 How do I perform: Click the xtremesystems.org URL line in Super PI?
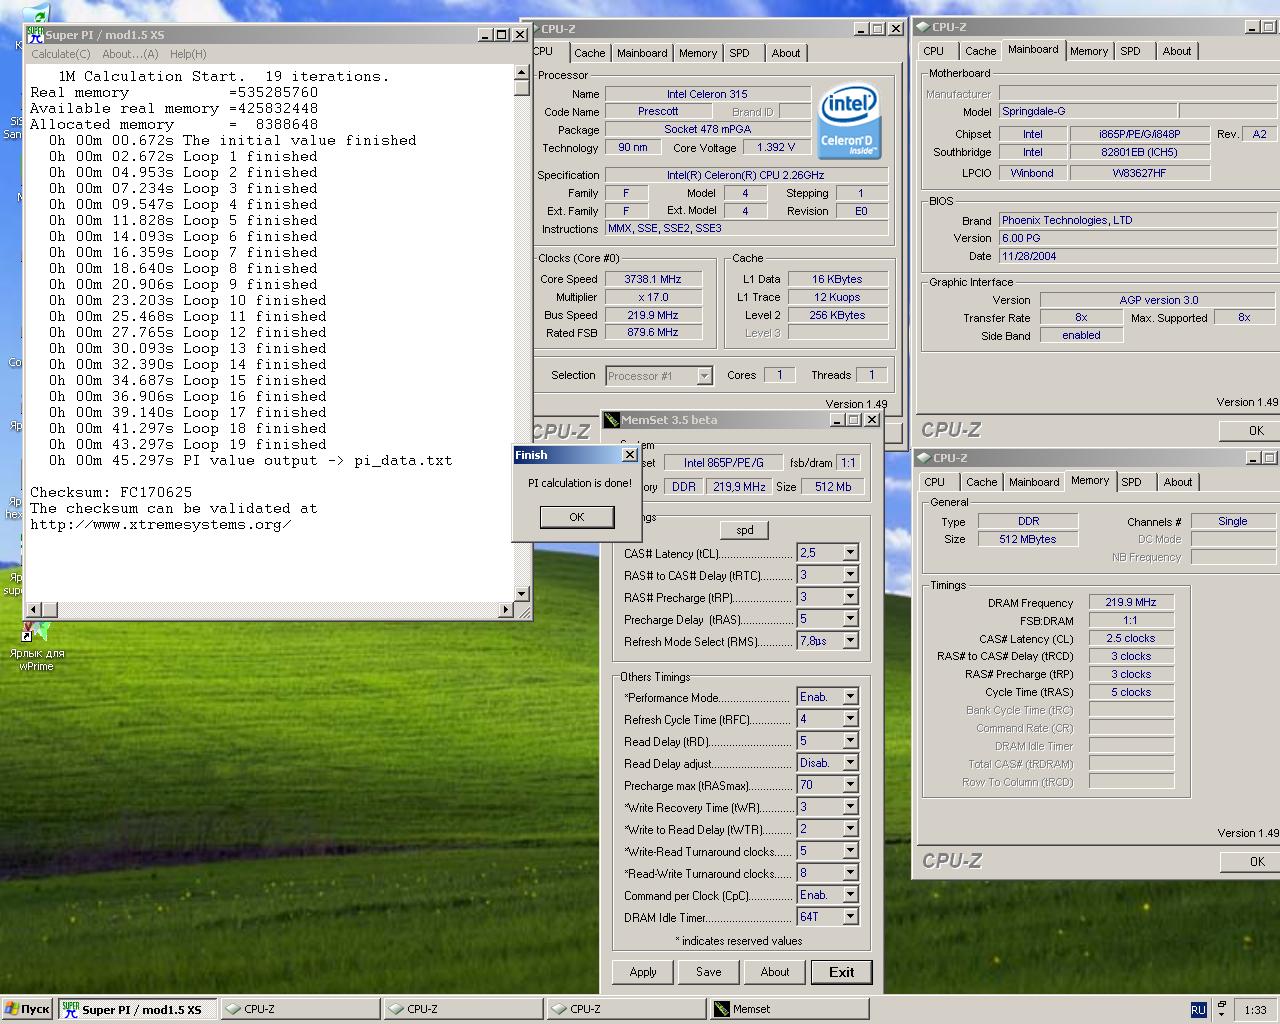pyautogui.click(x=161, y=524)
